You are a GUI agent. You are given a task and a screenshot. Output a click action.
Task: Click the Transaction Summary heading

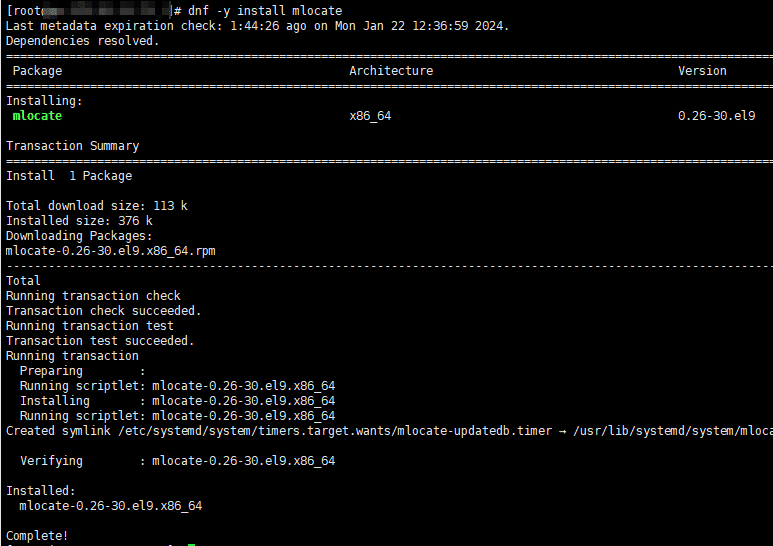(x=72, y=146)
